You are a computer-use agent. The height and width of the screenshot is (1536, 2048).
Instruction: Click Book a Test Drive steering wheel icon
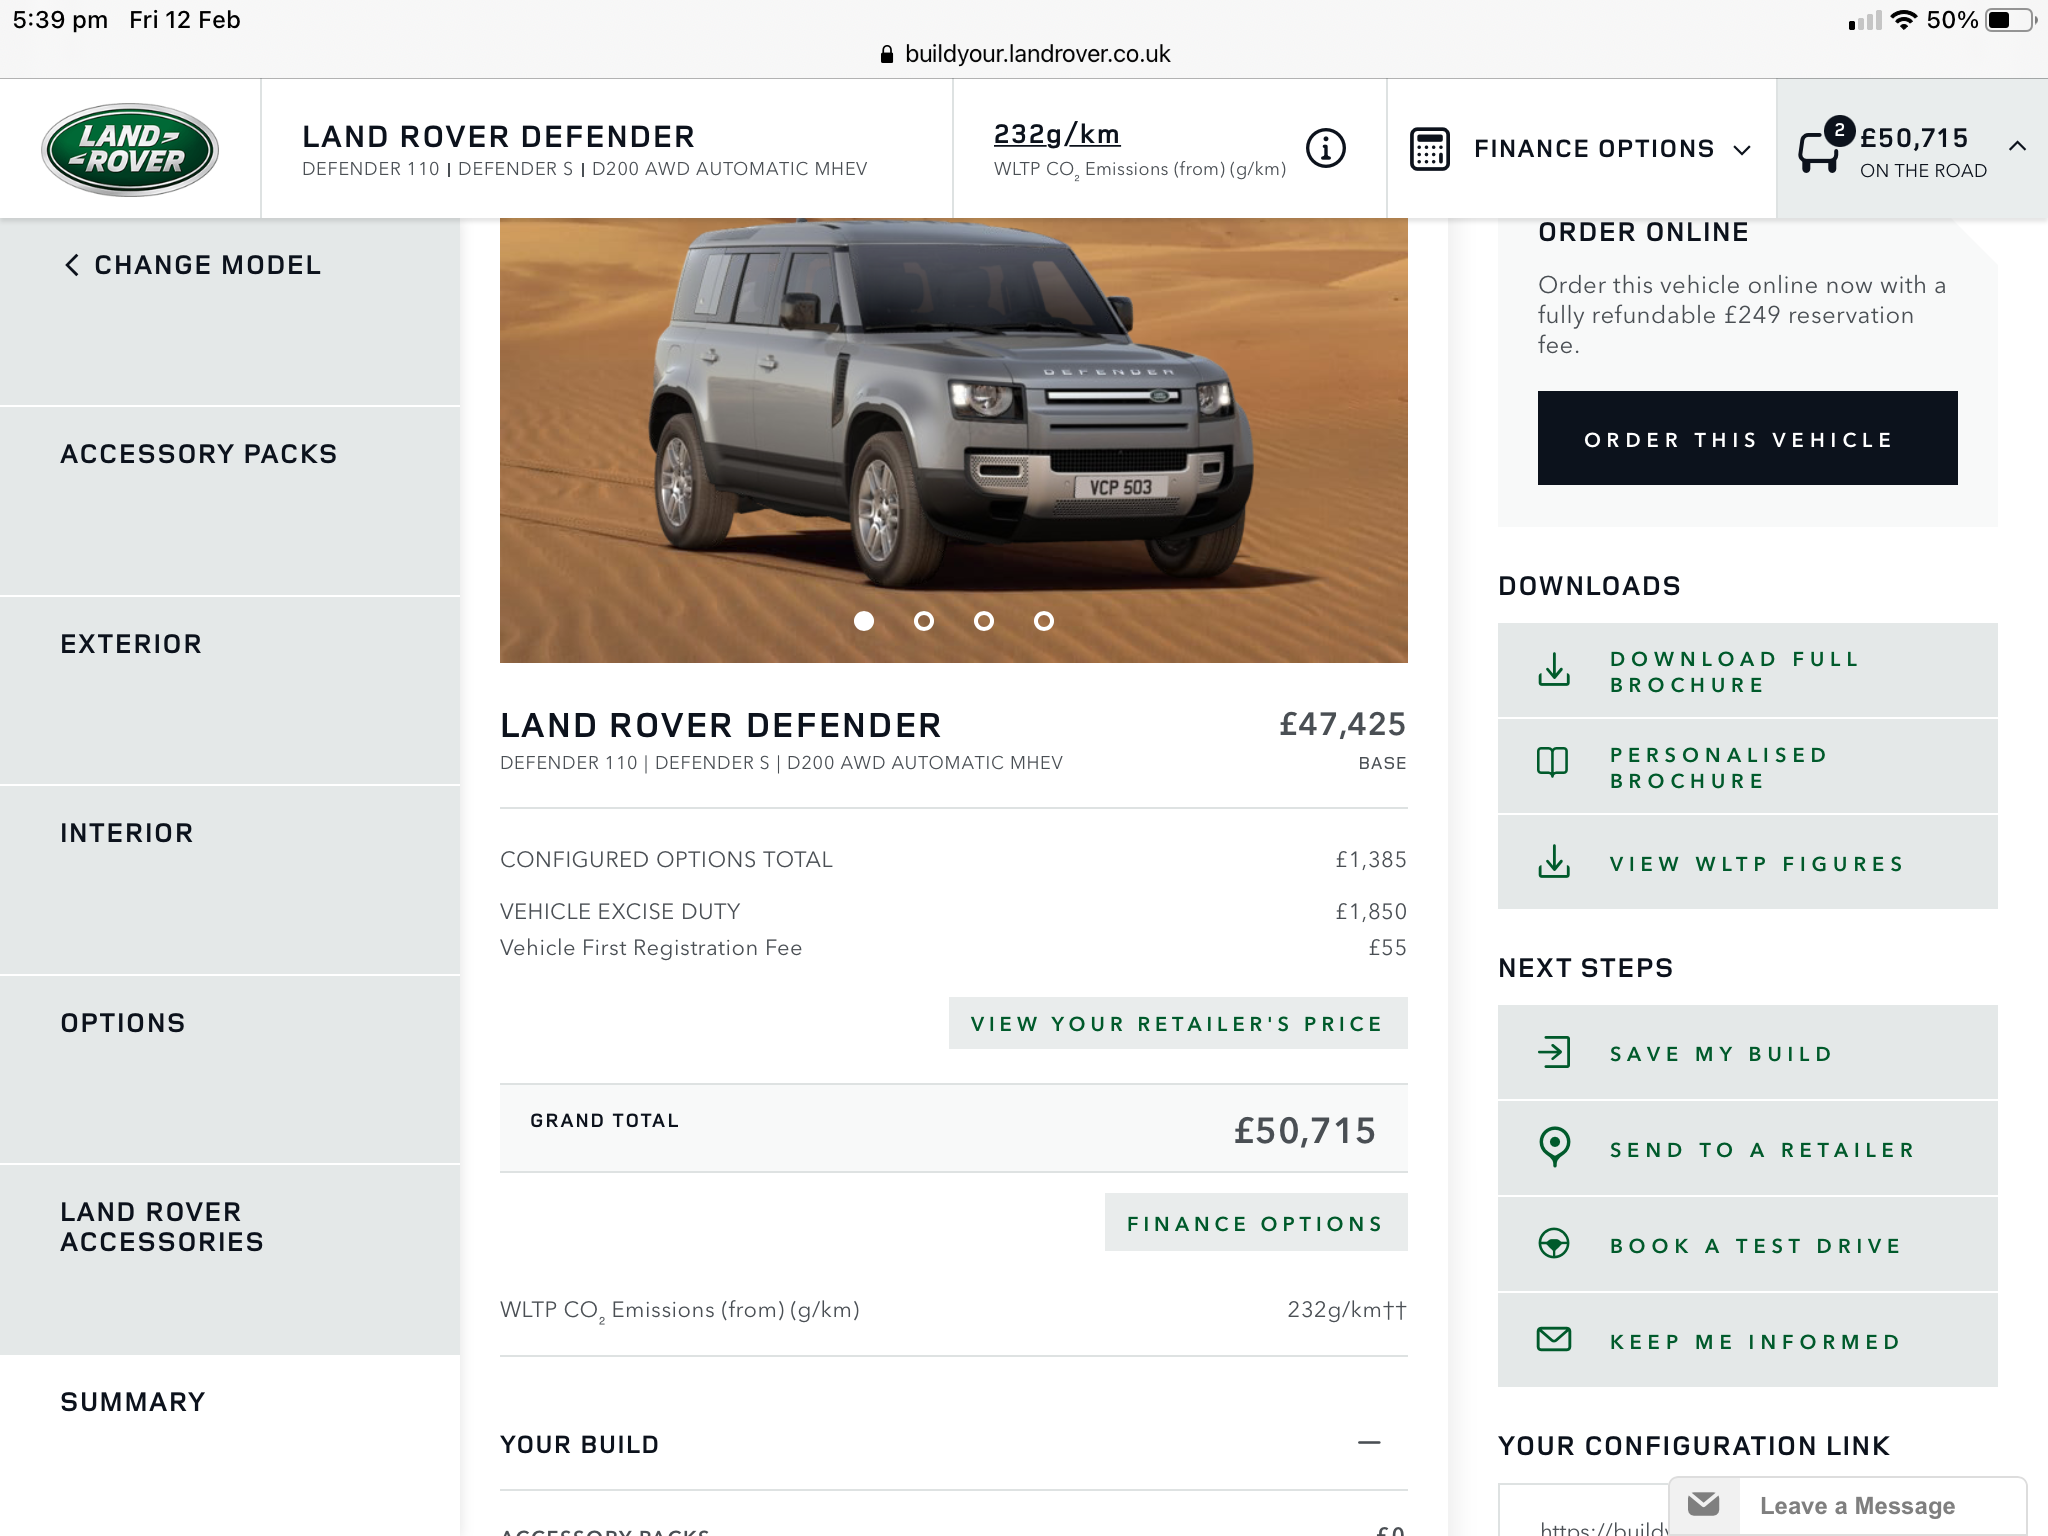coord(1554,1243)
